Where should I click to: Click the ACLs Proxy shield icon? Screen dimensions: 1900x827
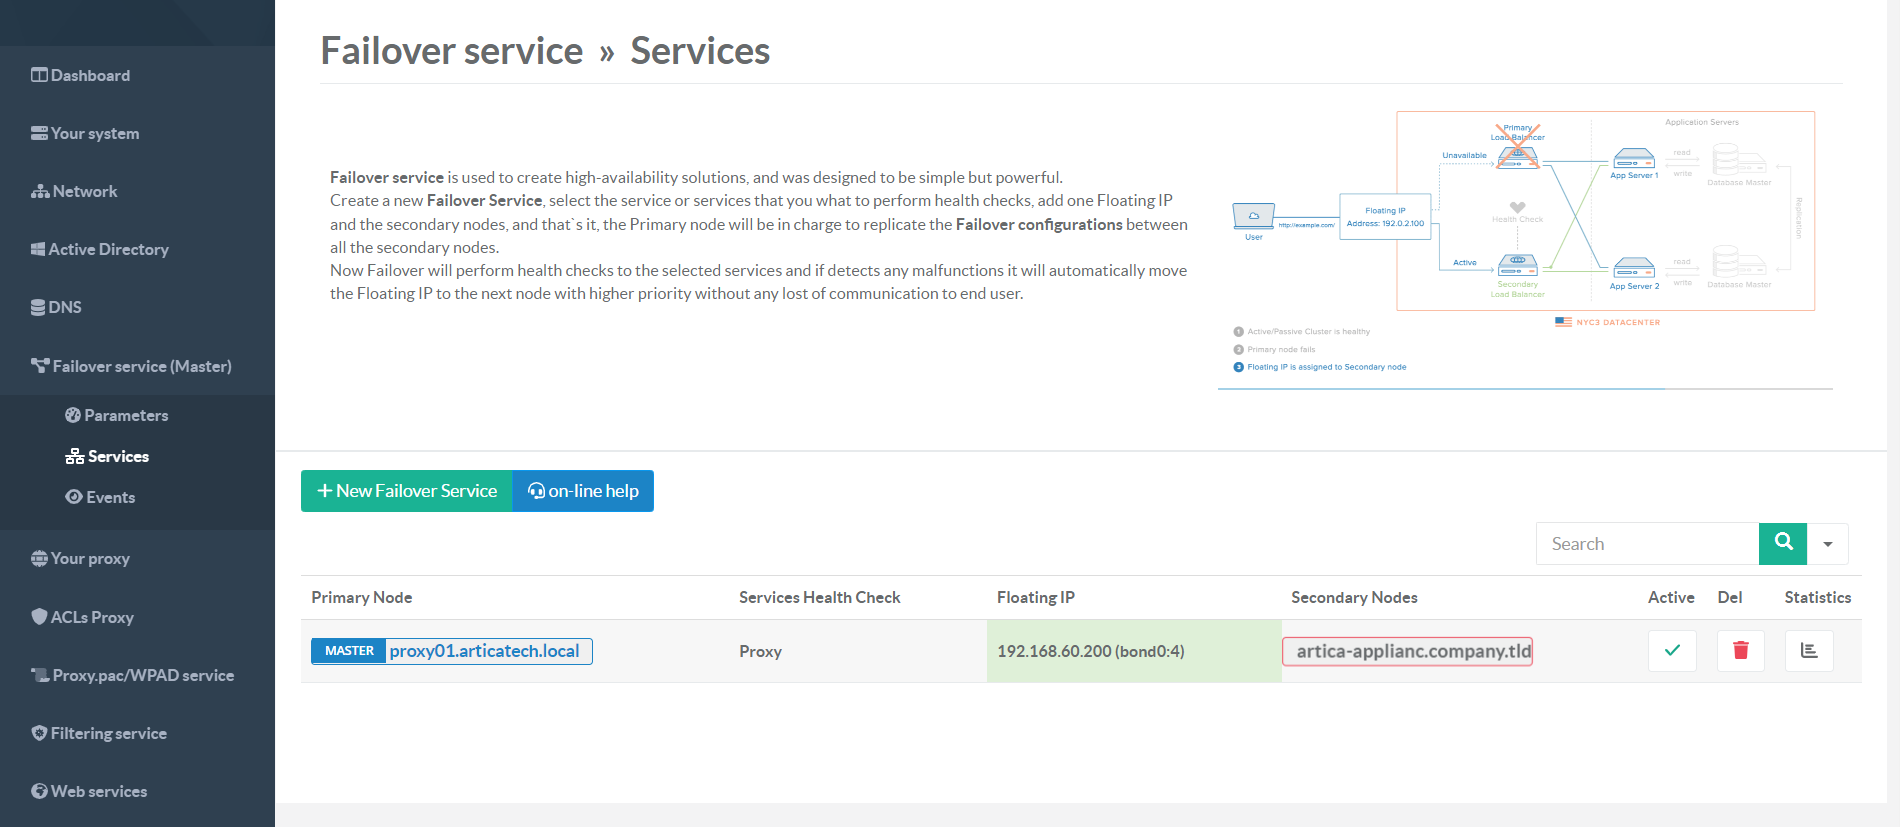tap(39, 616)
